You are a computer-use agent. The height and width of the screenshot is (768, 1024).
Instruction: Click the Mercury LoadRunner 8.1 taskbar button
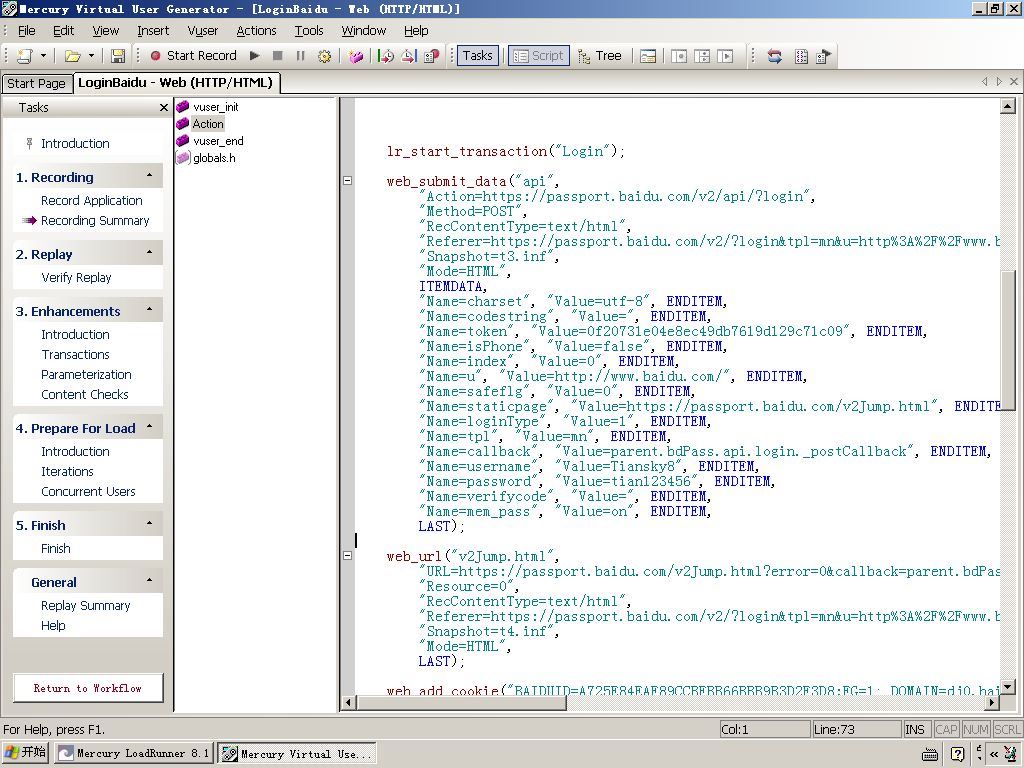pos(133,754)
